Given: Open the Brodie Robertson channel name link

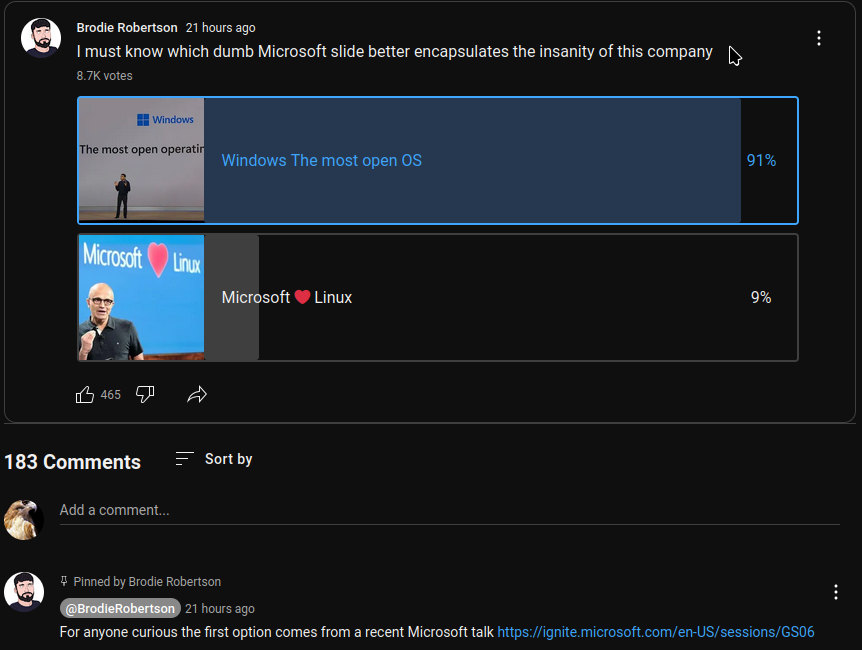Looking at the screenshot, I should click(x=127, y=27).
